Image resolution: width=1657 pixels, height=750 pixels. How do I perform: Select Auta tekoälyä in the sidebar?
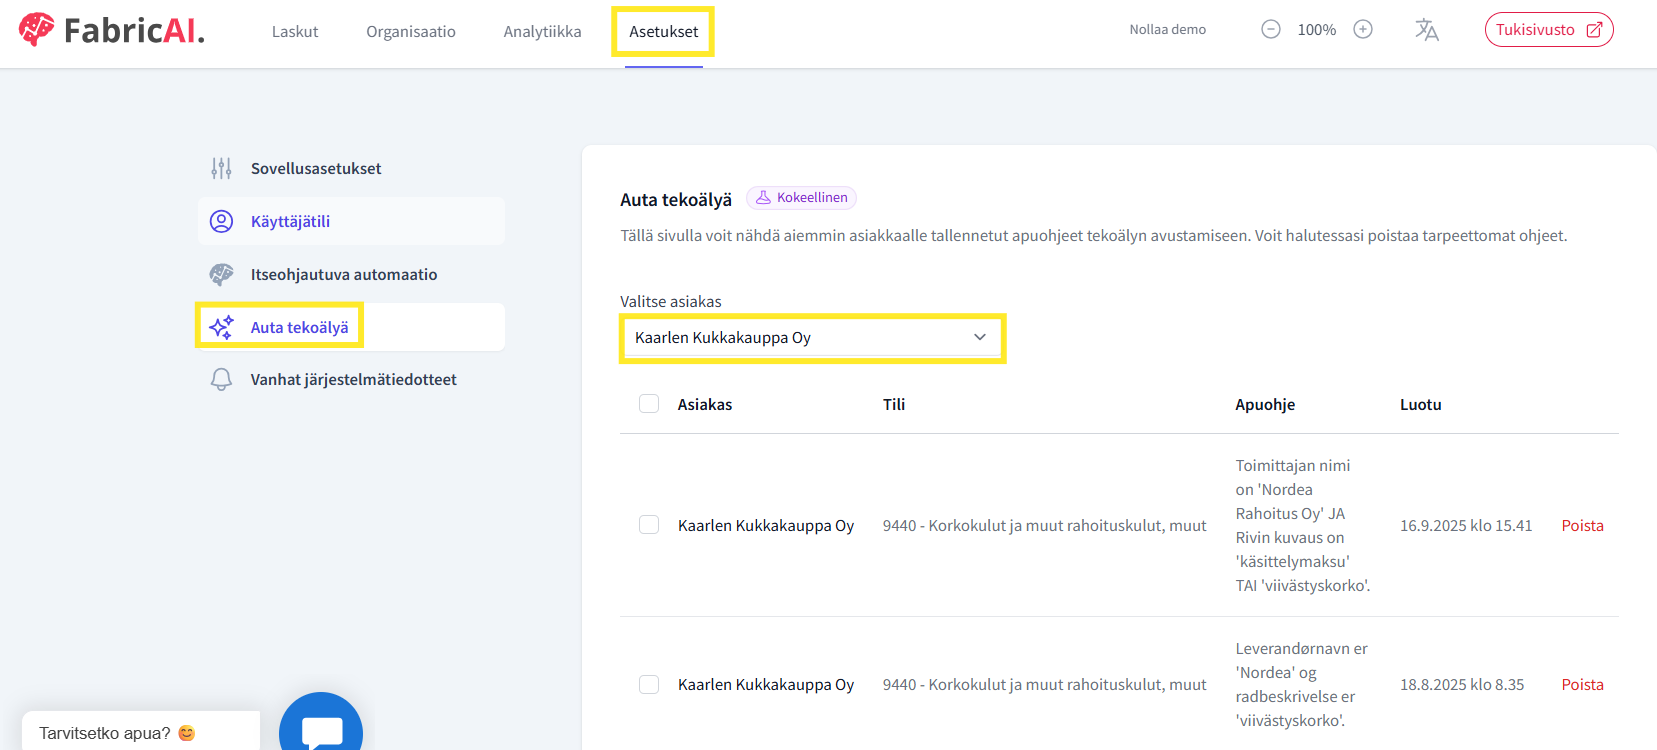(x=299, y=328)
